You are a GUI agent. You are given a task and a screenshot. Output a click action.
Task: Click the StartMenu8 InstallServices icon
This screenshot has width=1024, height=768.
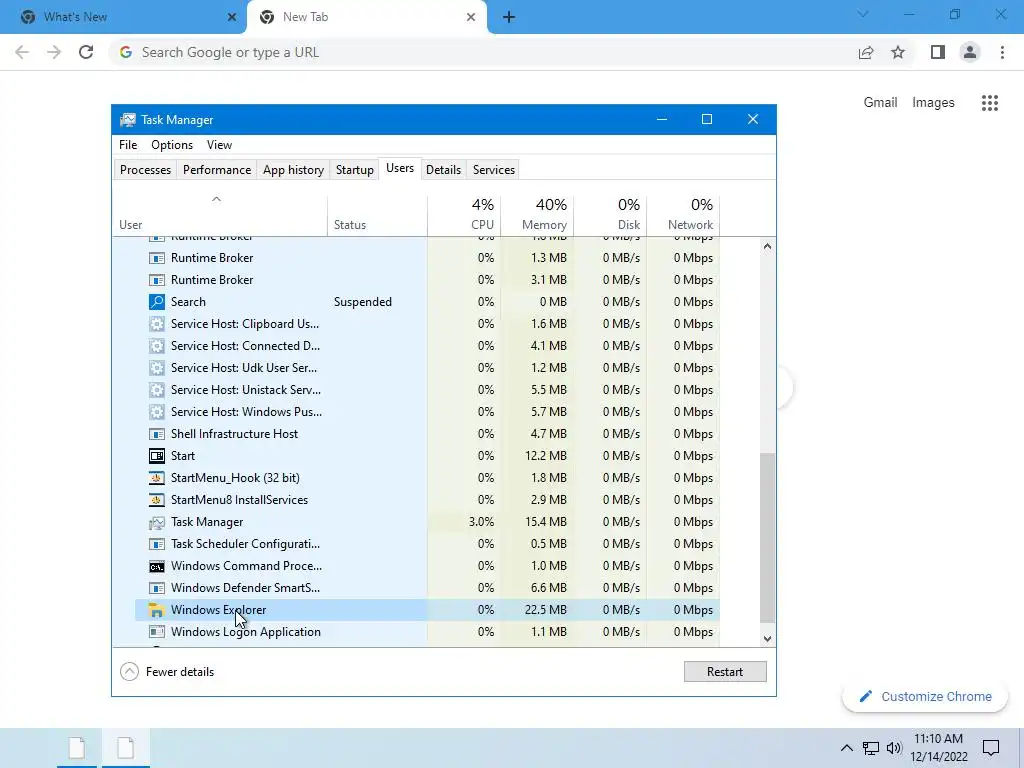[x=157, y=500]
